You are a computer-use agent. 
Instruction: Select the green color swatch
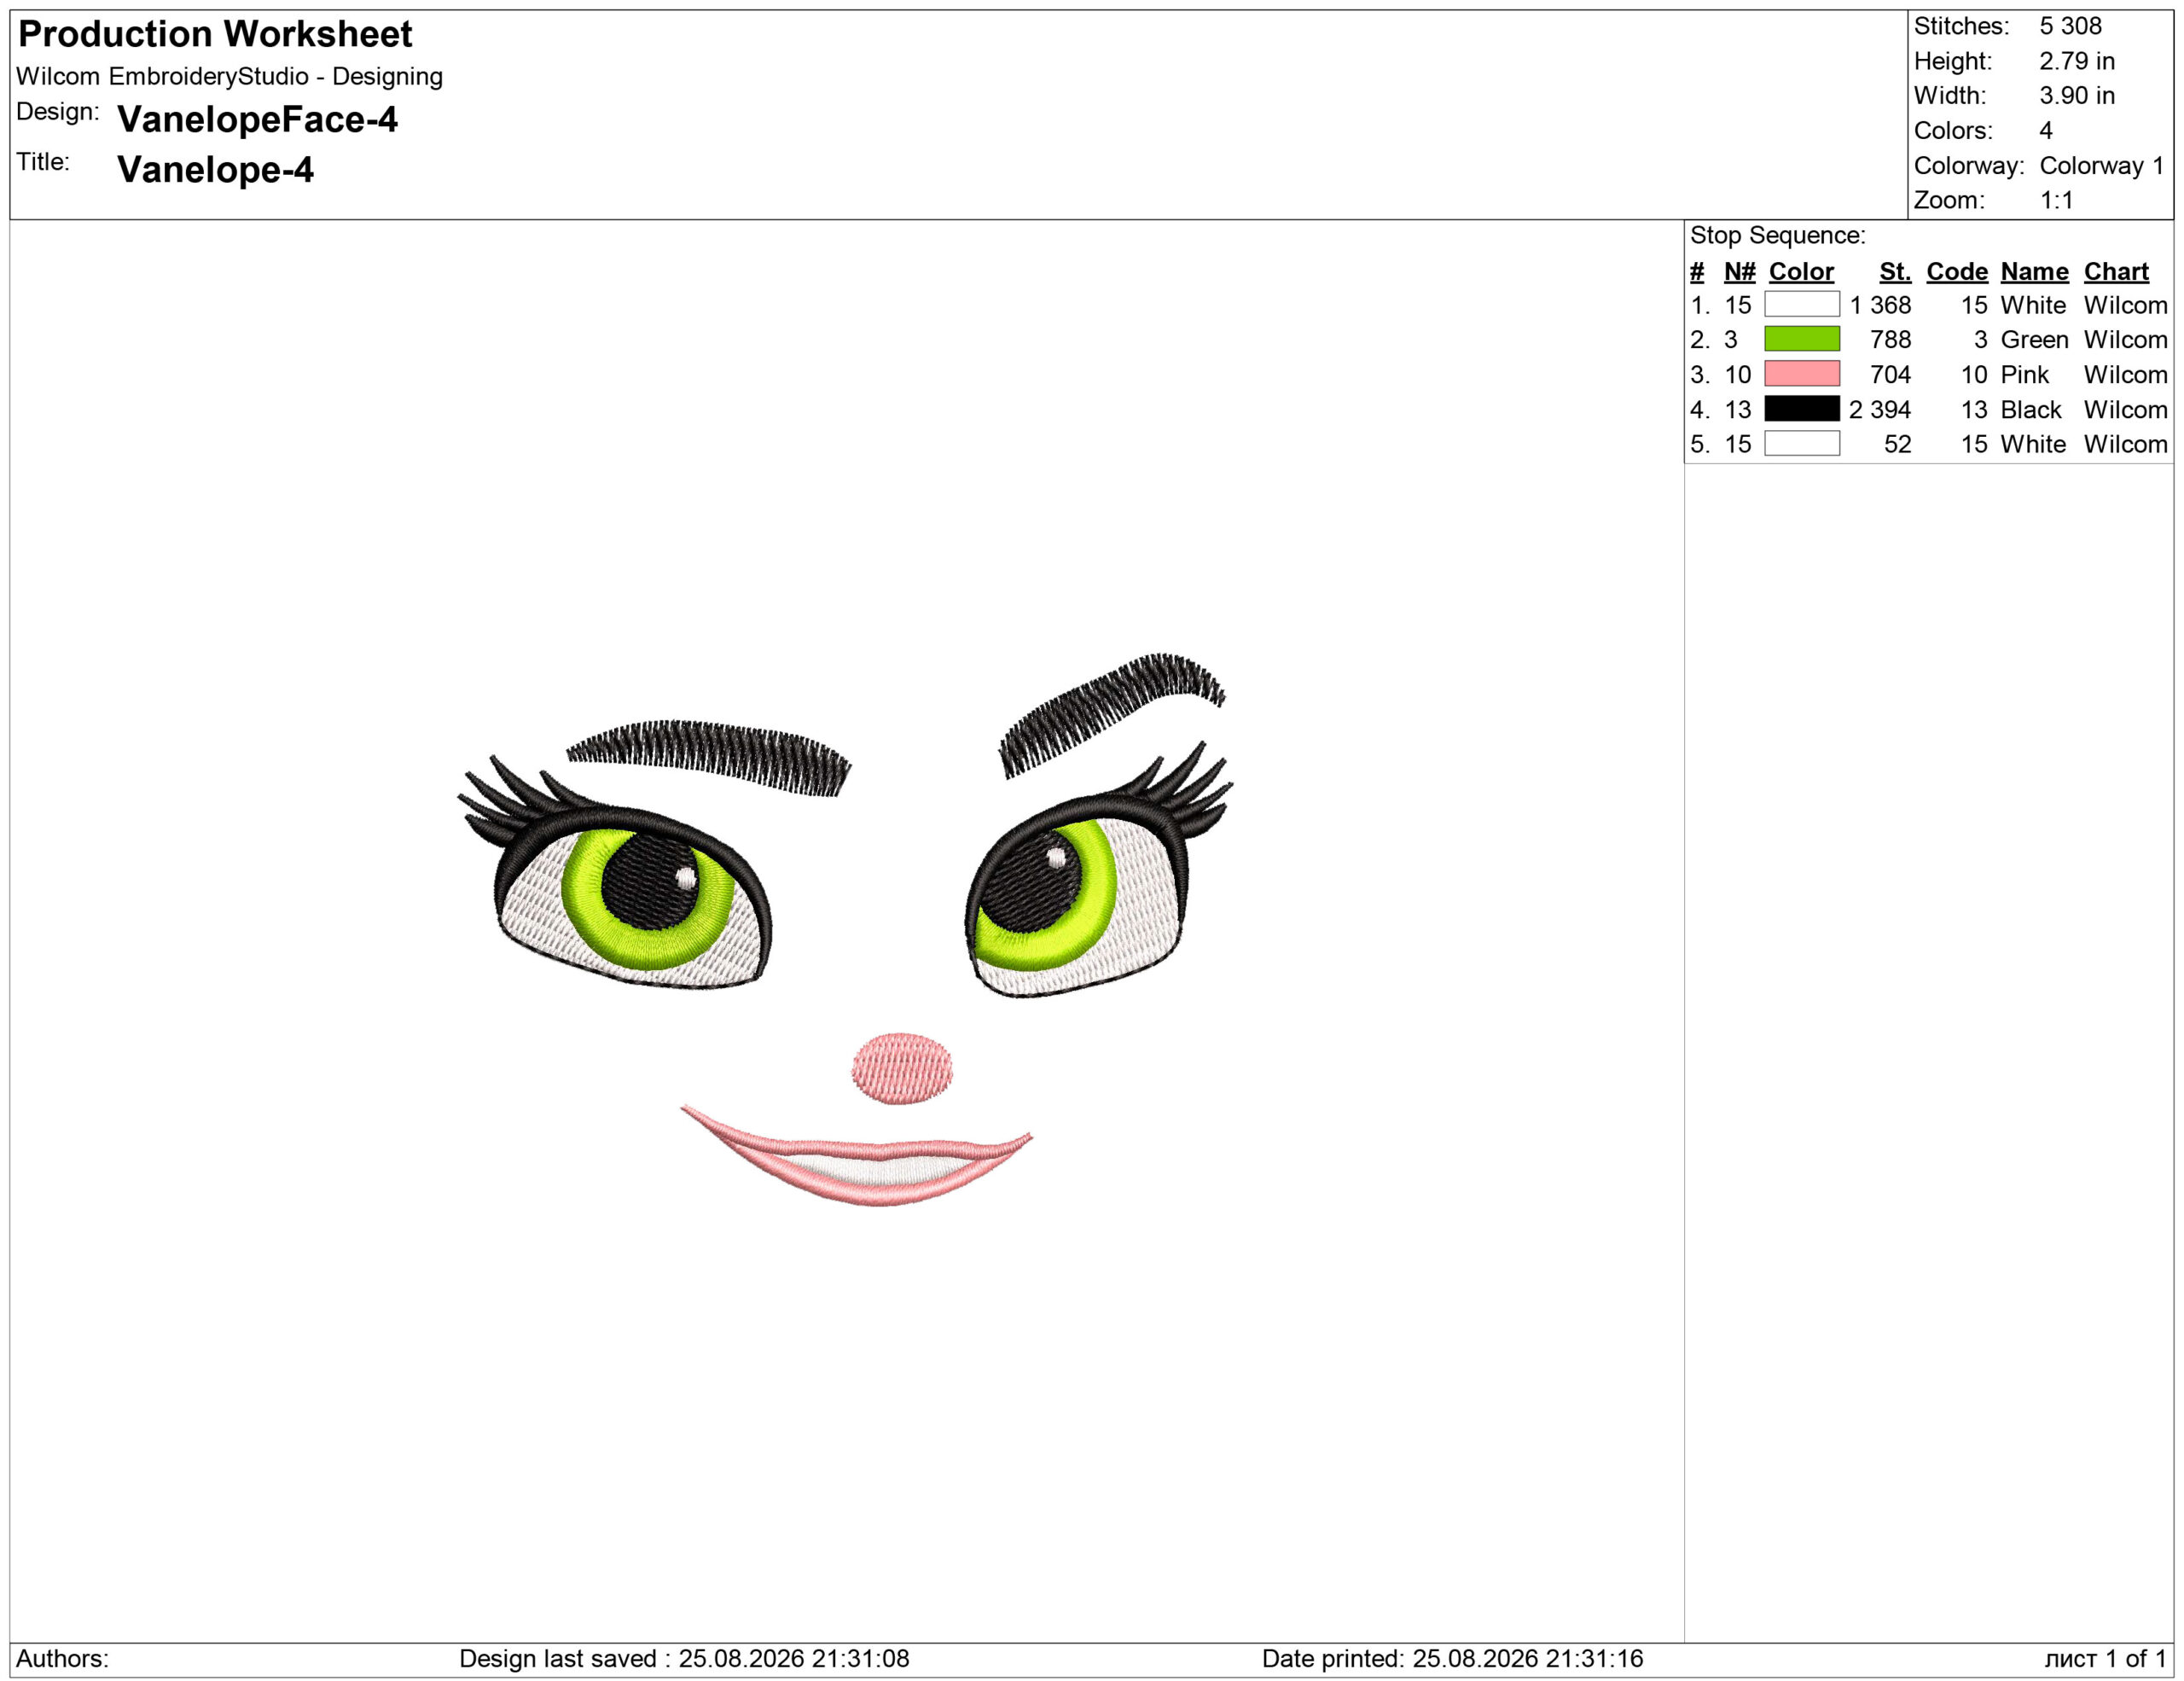(1801, 339)
